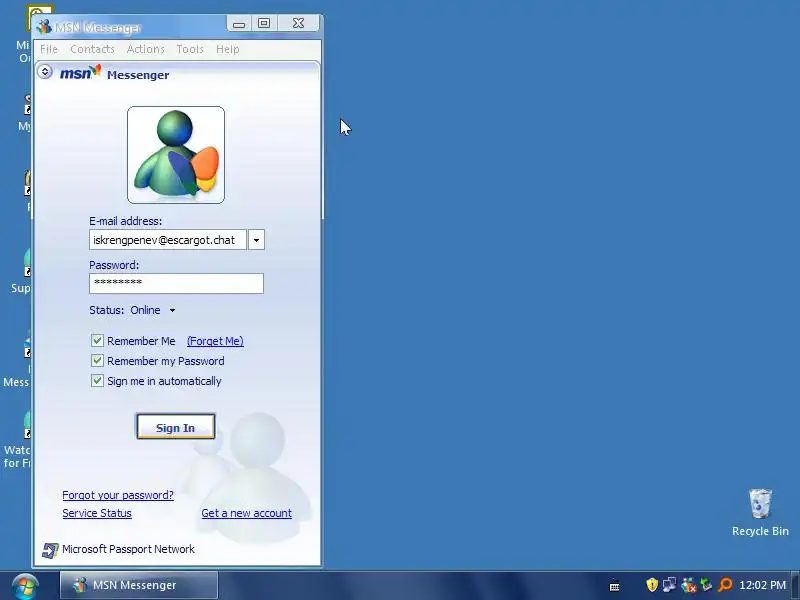Screen dimensions: 800x600
Task: Click the orange magnifier tray icon
Action: coord(725,585)
